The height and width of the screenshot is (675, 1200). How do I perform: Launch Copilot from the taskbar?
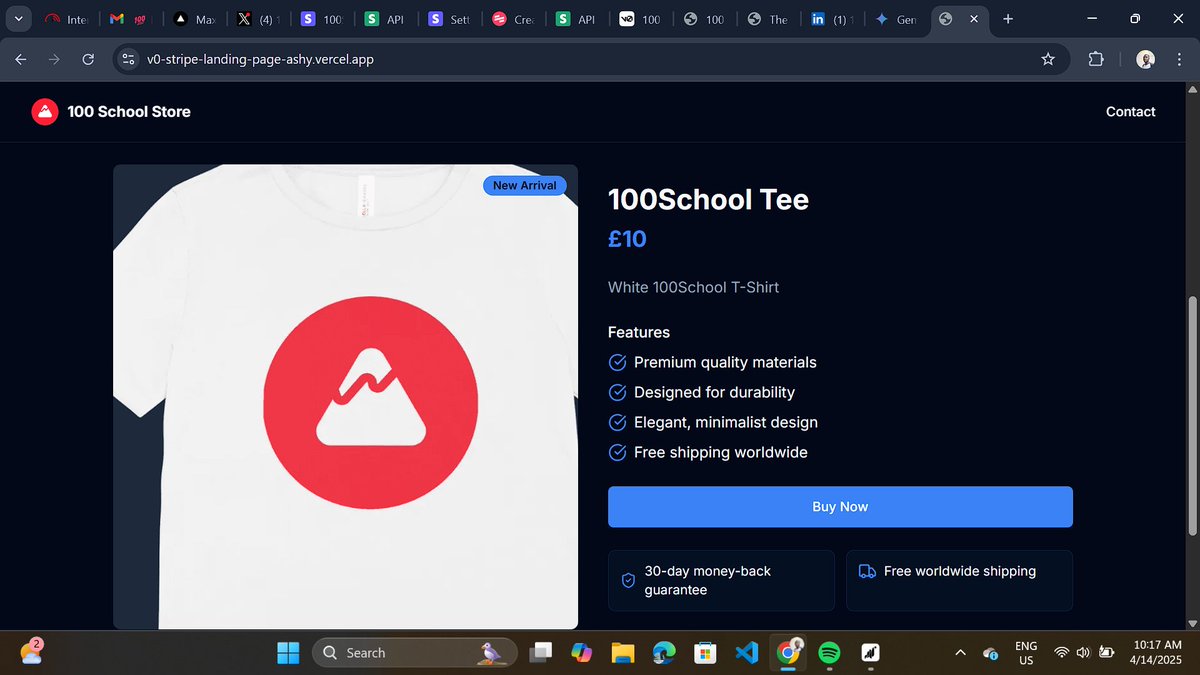point(582,653)
